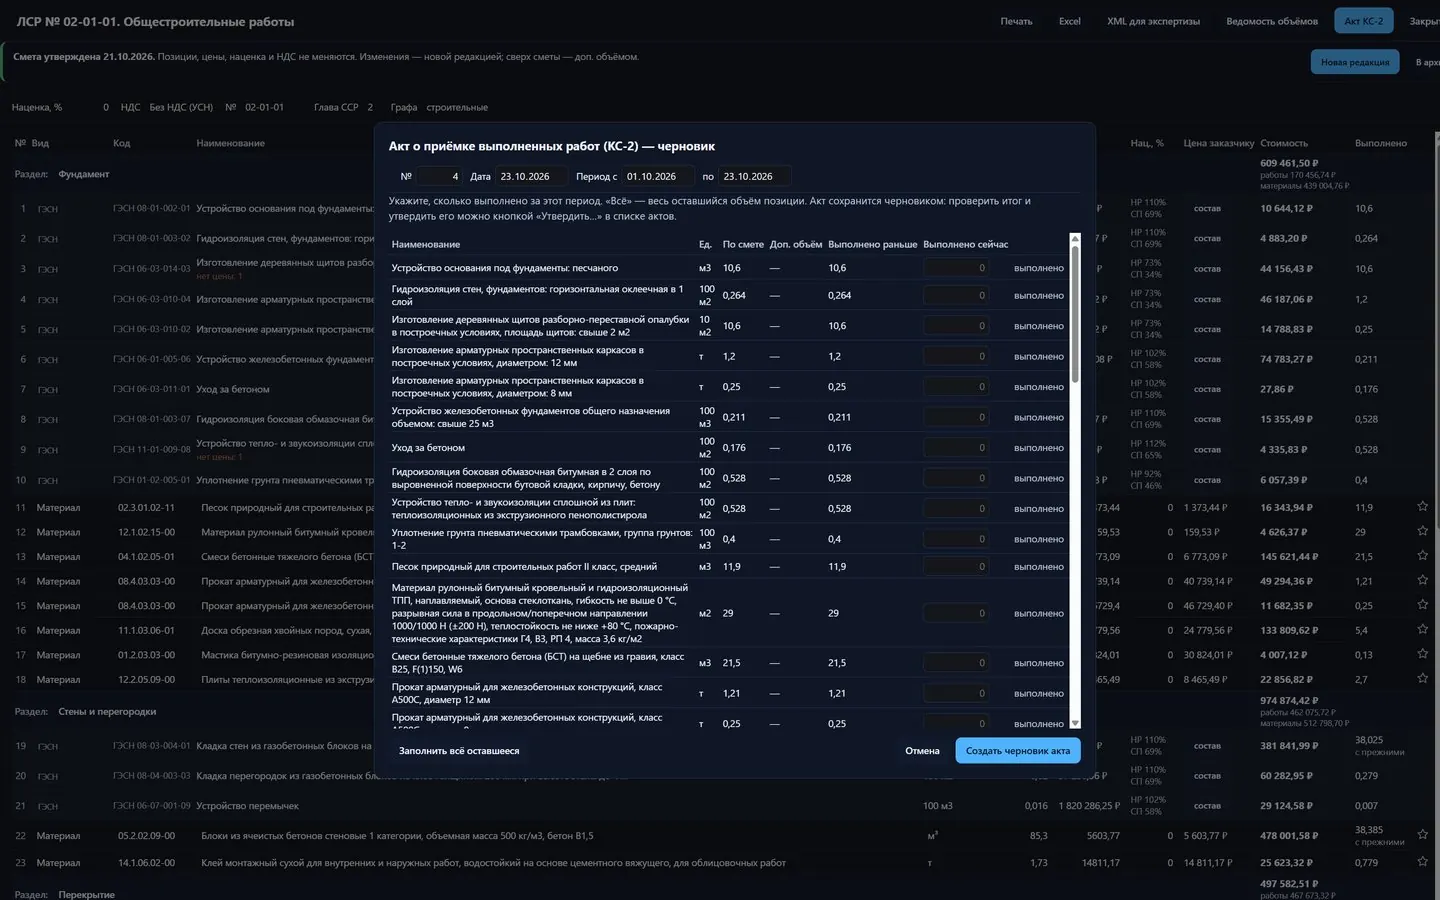
Task: Mark Уход за бетоном as выполнено
Action: coord(1038,448)
